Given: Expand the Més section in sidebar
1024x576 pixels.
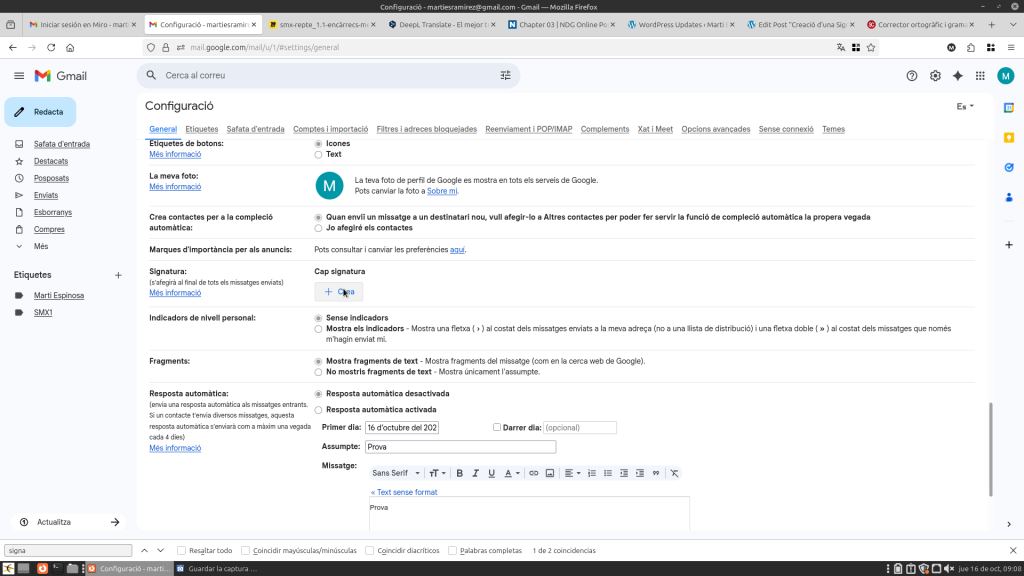Looking at the screenshot, I should point(41,246).
